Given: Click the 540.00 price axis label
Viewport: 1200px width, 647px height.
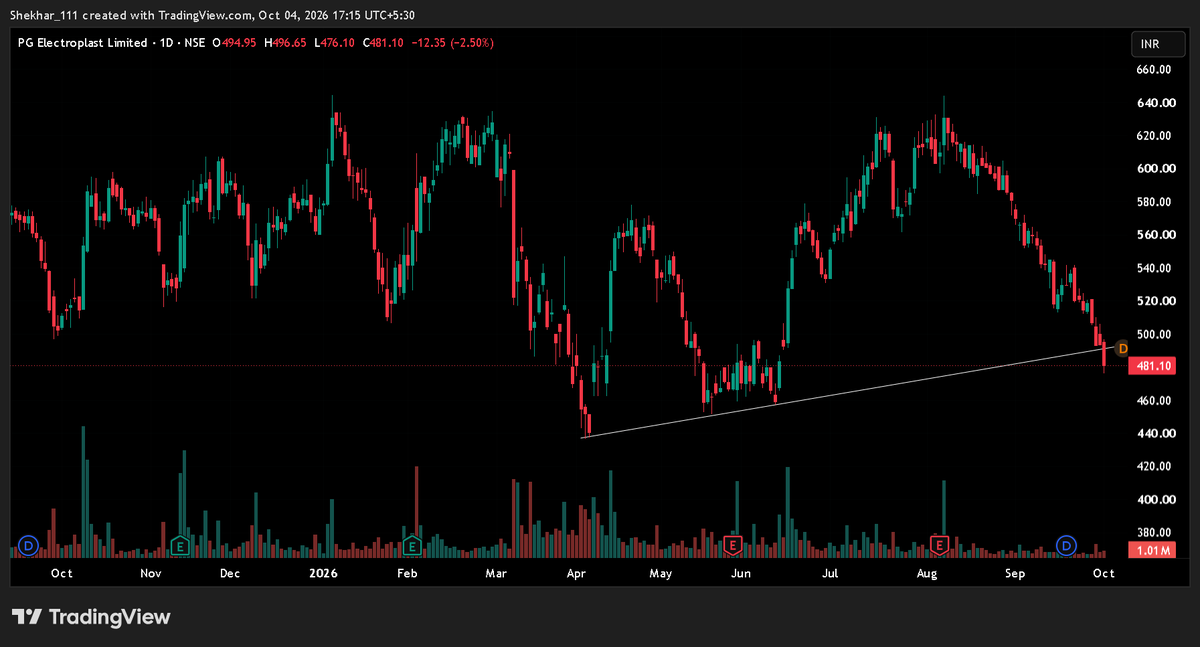Looking at the screenshot, I should click(x=1153, y=268).
